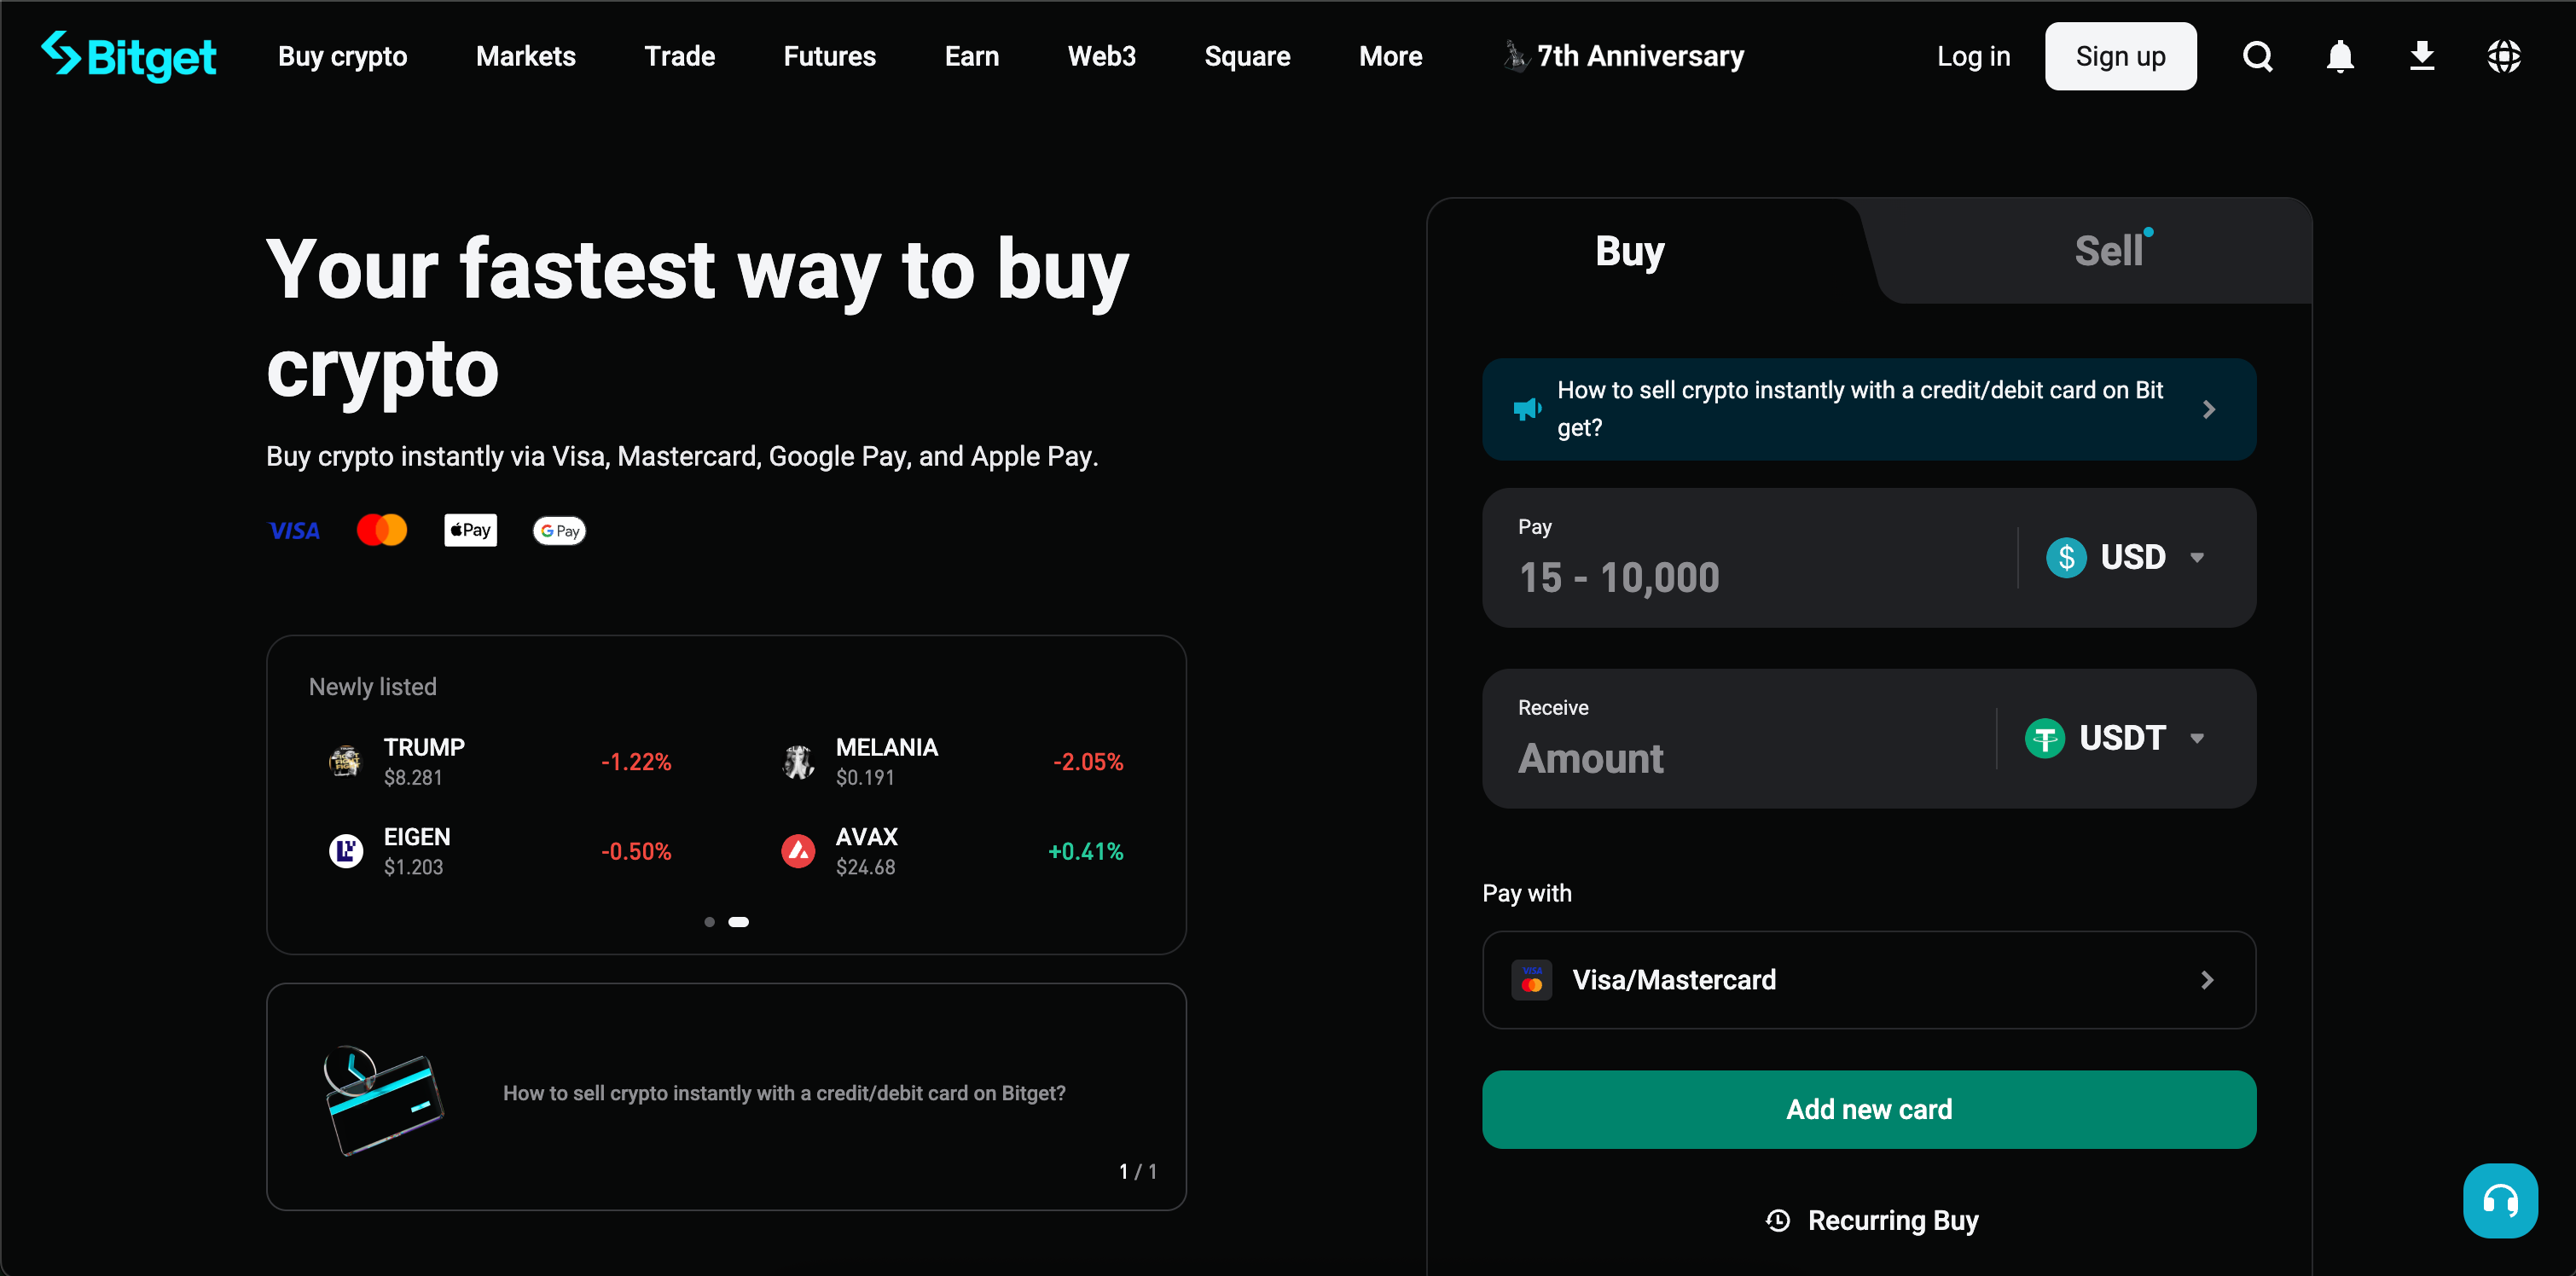The image size is (2576, 1276).
Task: Select first carousel dot in Newly listed
Action: [709, 922]
